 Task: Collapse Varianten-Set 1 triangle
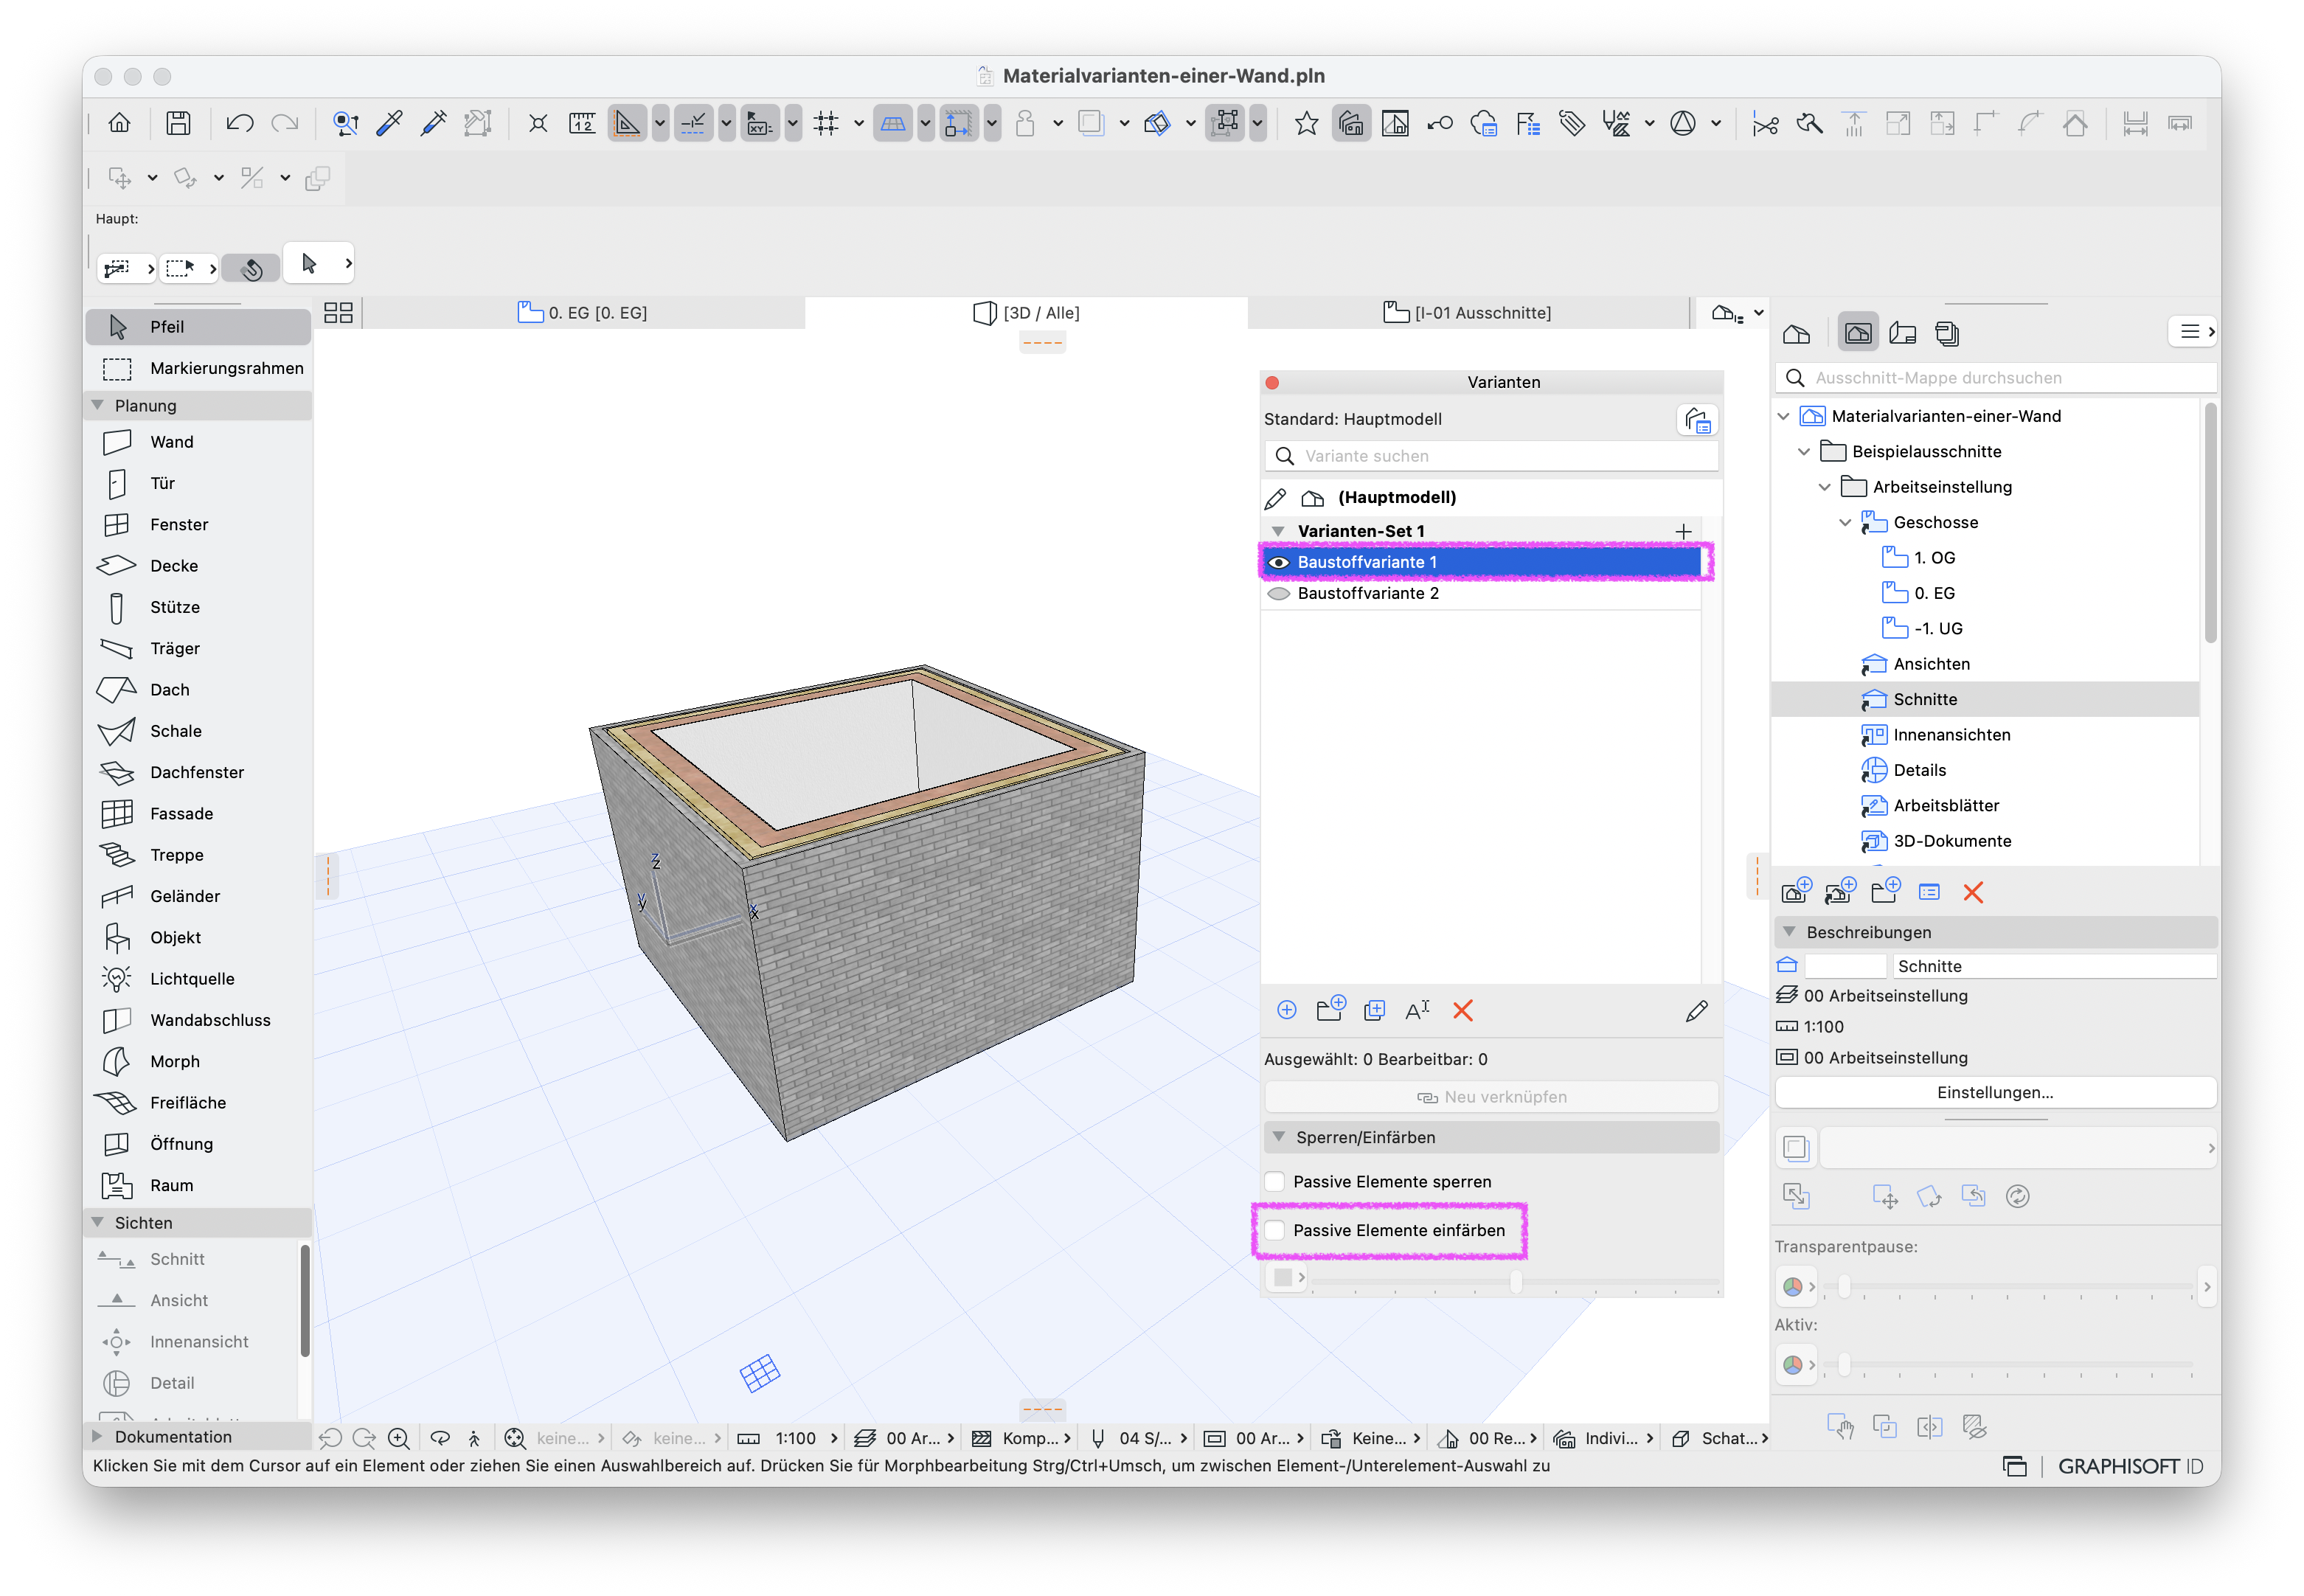click(1278, 531)
